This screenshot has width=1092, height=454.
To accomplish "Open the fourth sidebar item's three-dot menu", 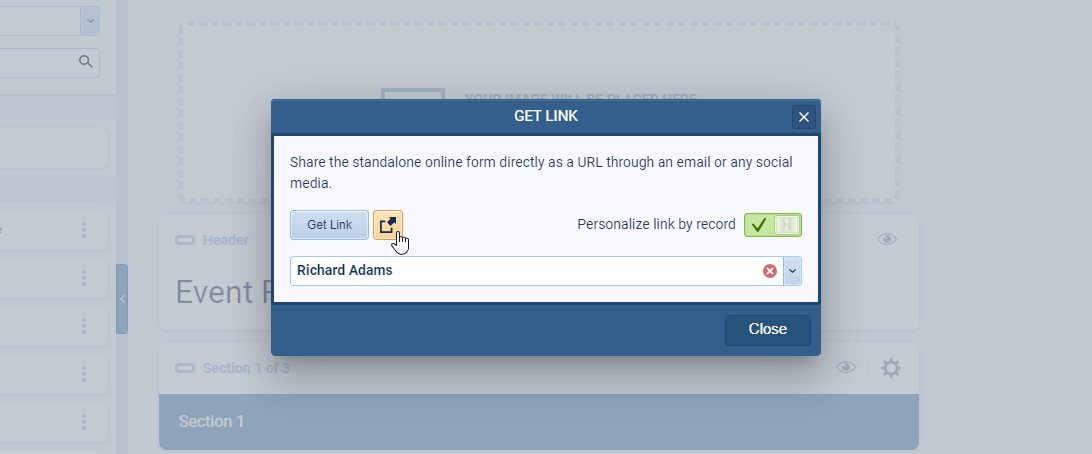I will click(84, 374).
